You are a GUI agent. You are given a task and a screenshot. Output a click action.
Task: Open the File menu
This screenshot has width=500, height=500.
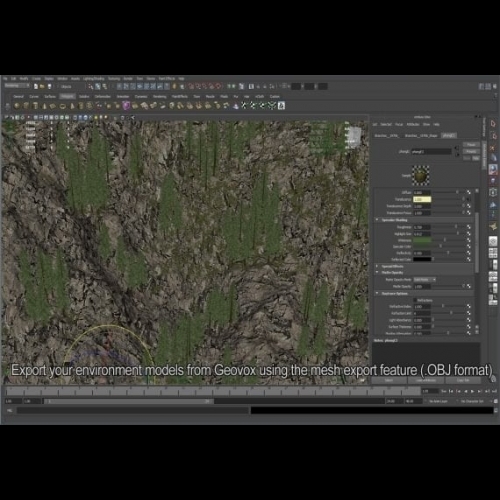5,79
